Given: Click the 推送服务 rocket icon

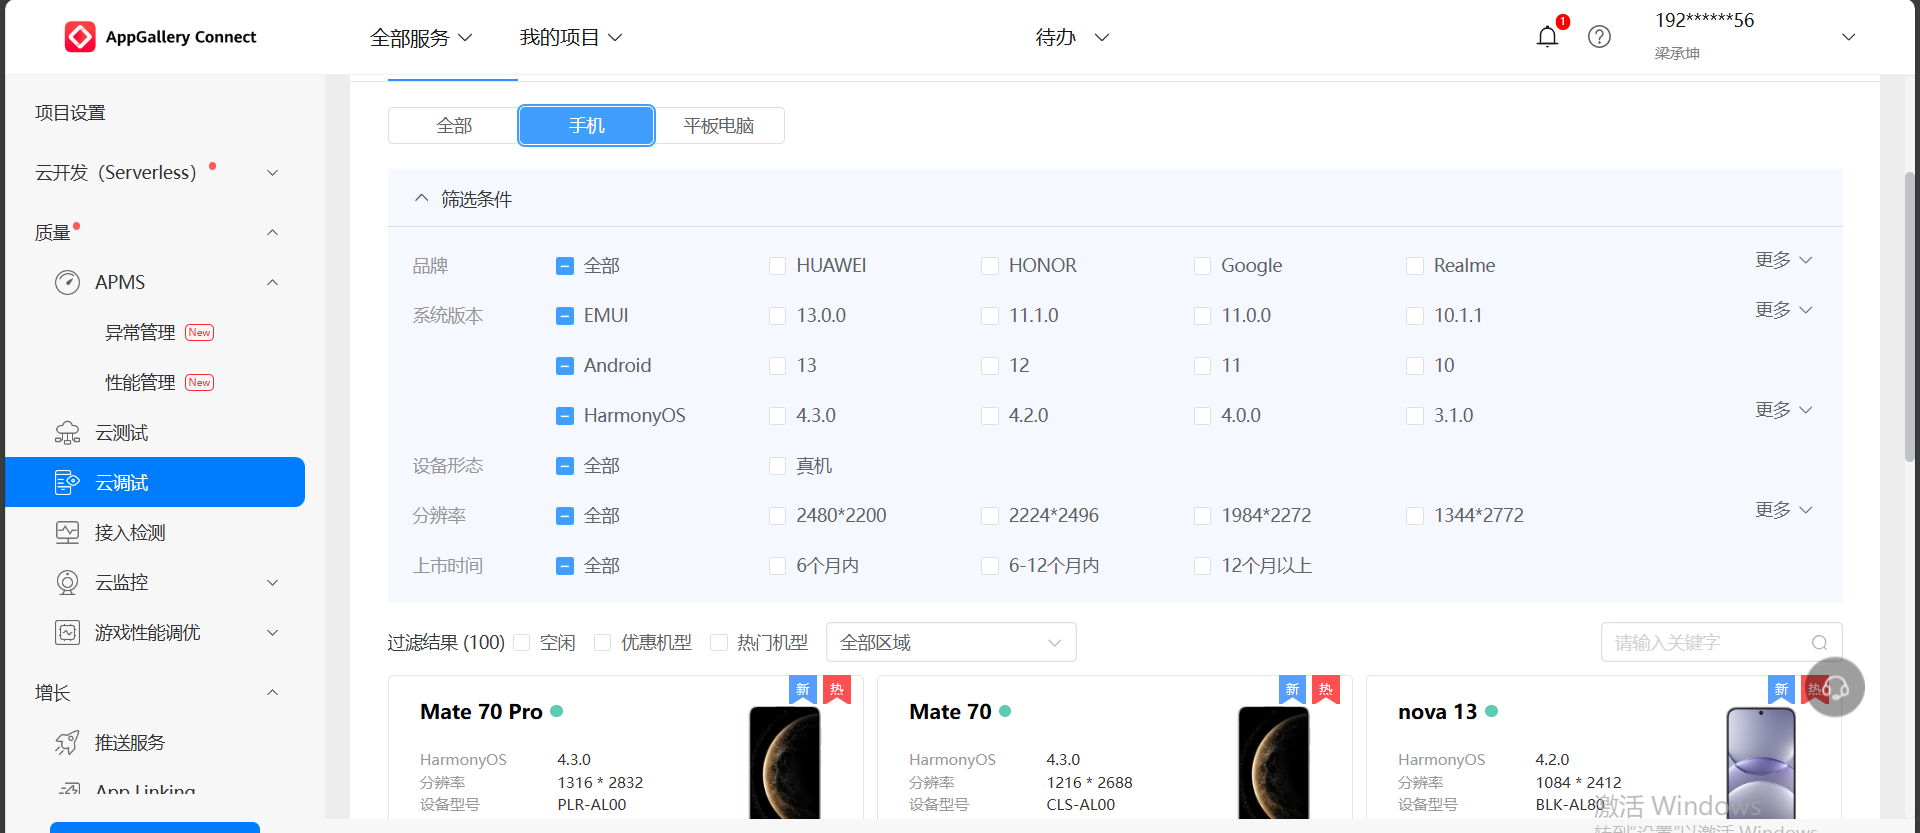Looking at the screenshot, I should [x=67, y=743].
